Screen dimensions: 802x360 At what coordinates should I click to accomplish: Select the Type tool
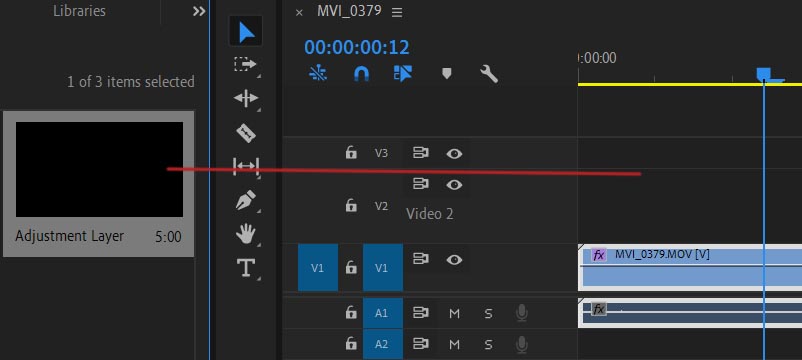pos(246,267)
